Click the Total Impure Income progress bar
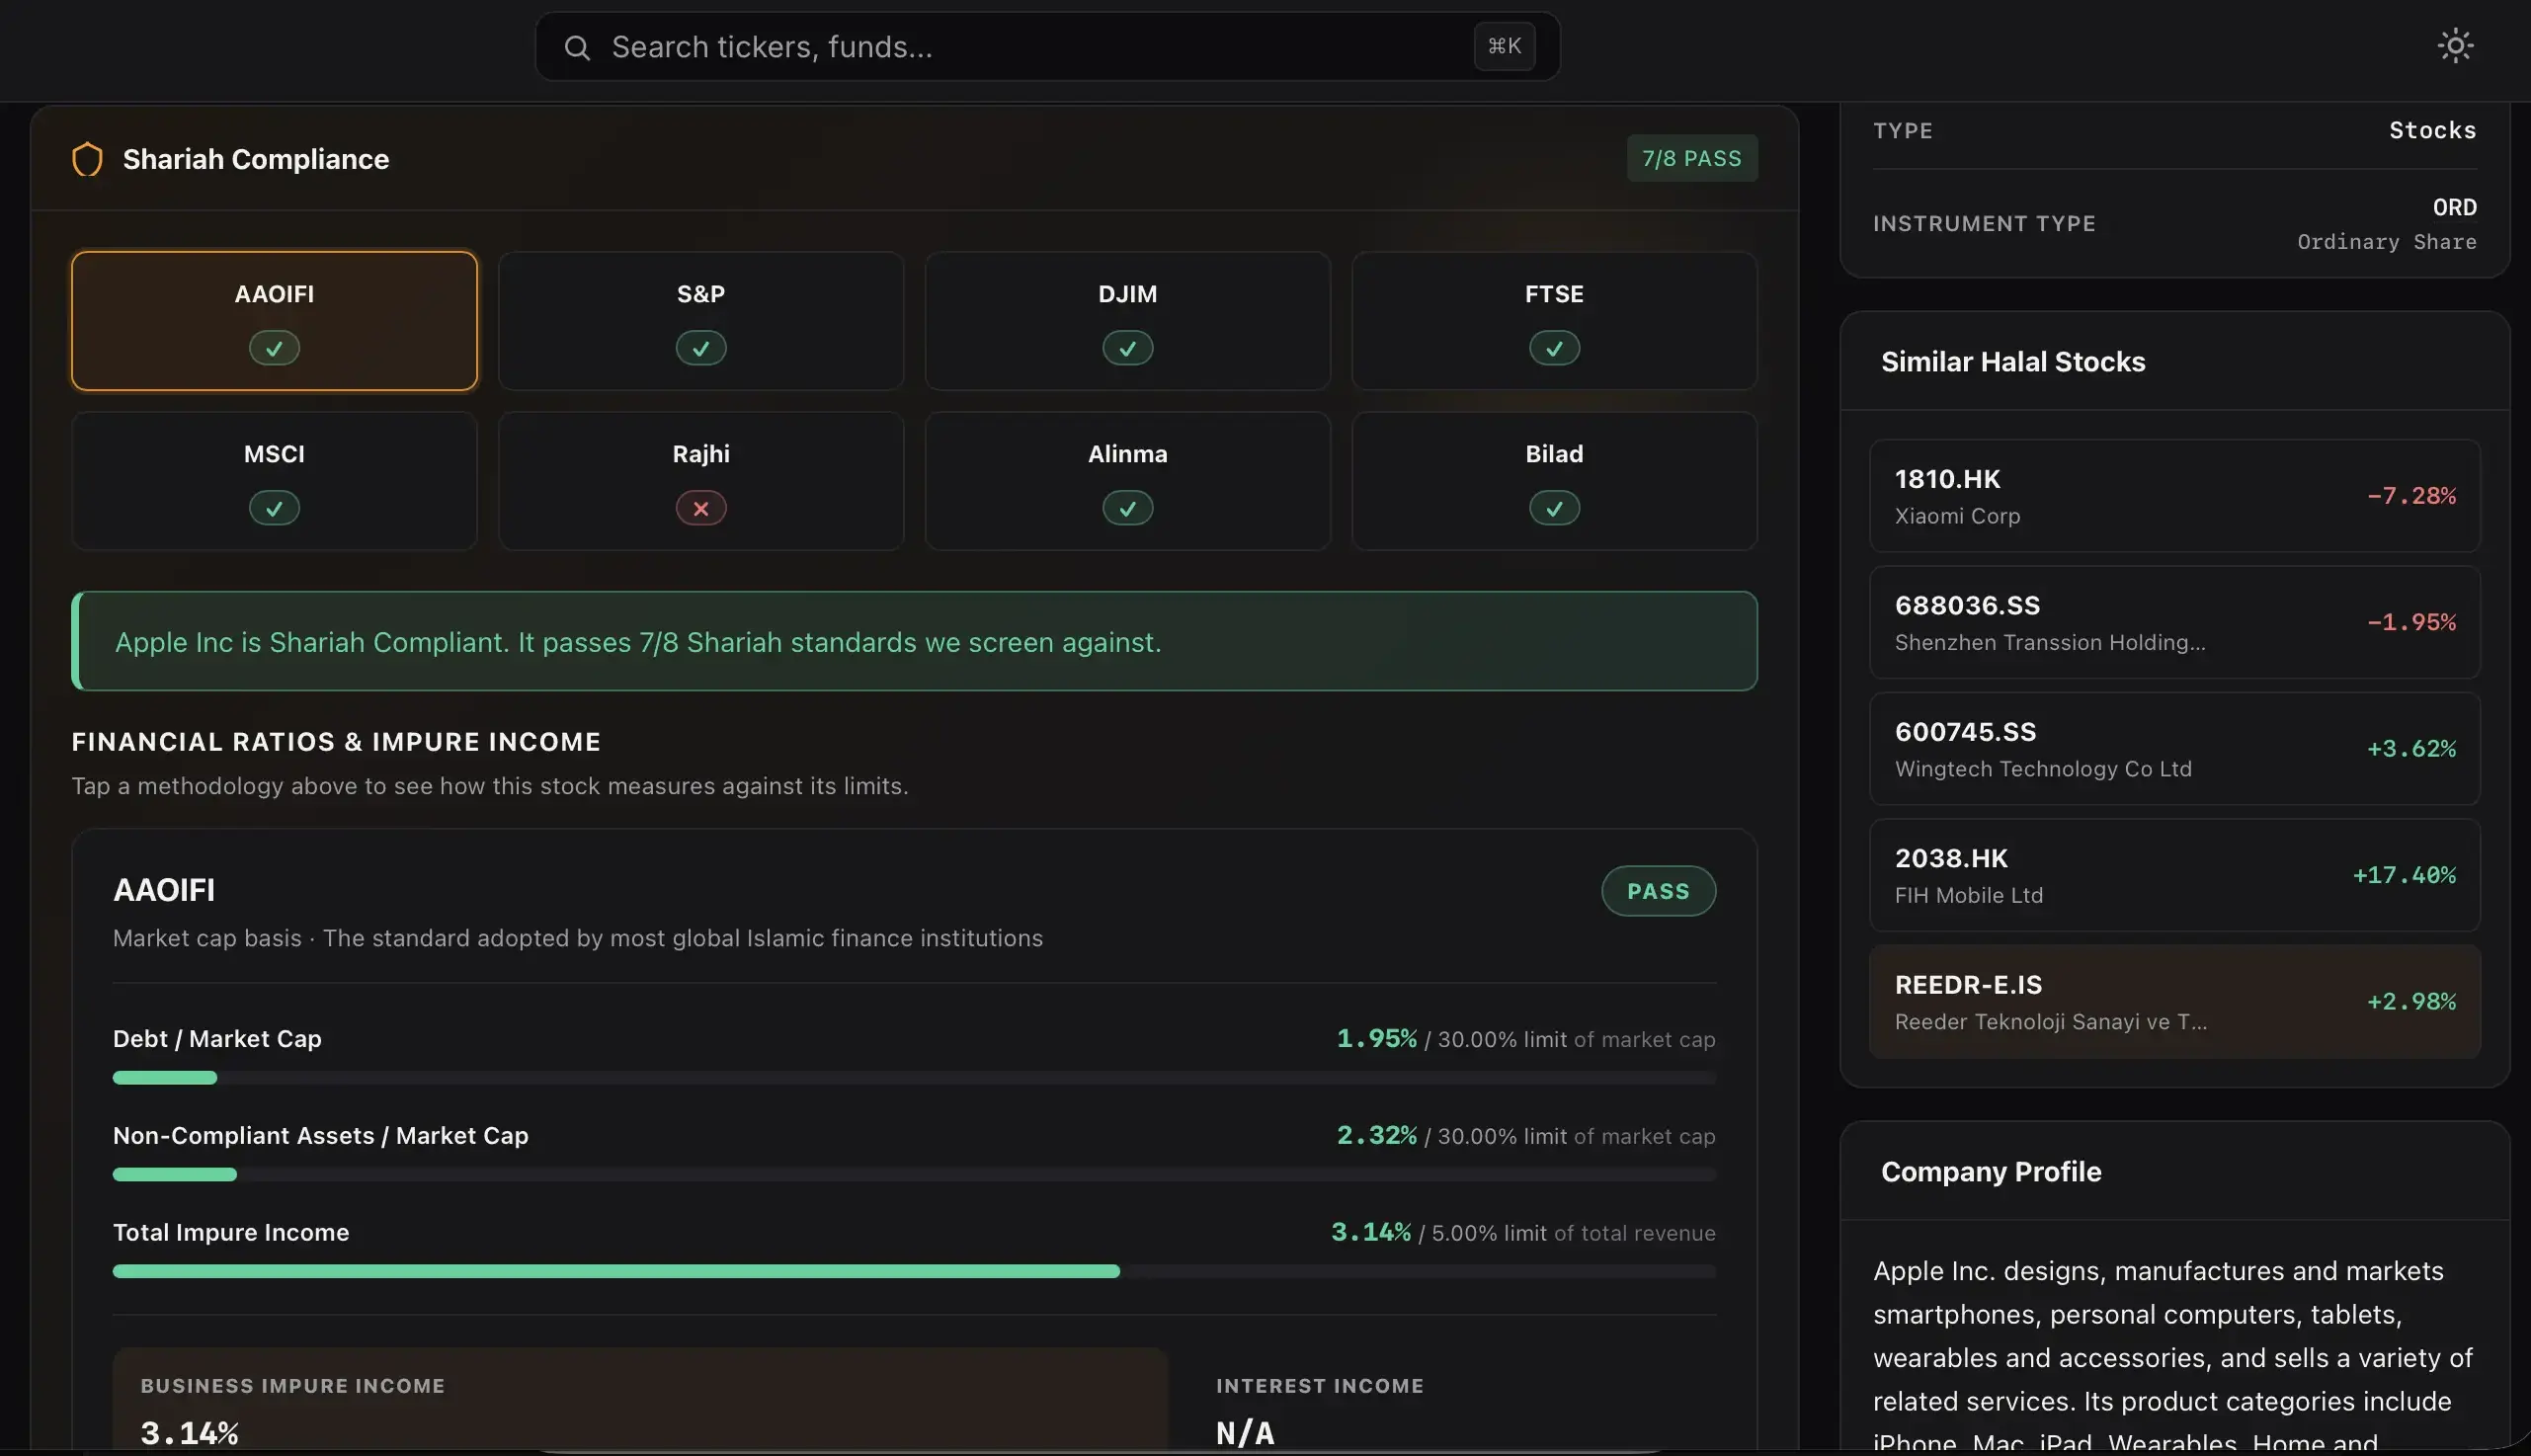Screen dimensions: 2531x1456 914,1272
